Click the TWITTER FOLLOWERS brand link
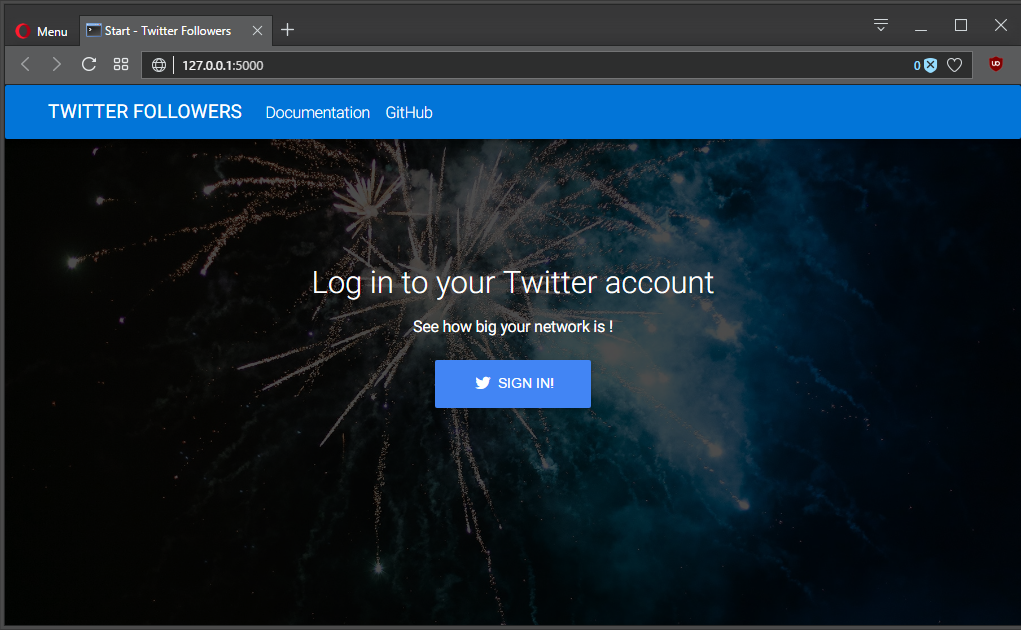 [x=145, y=112]
